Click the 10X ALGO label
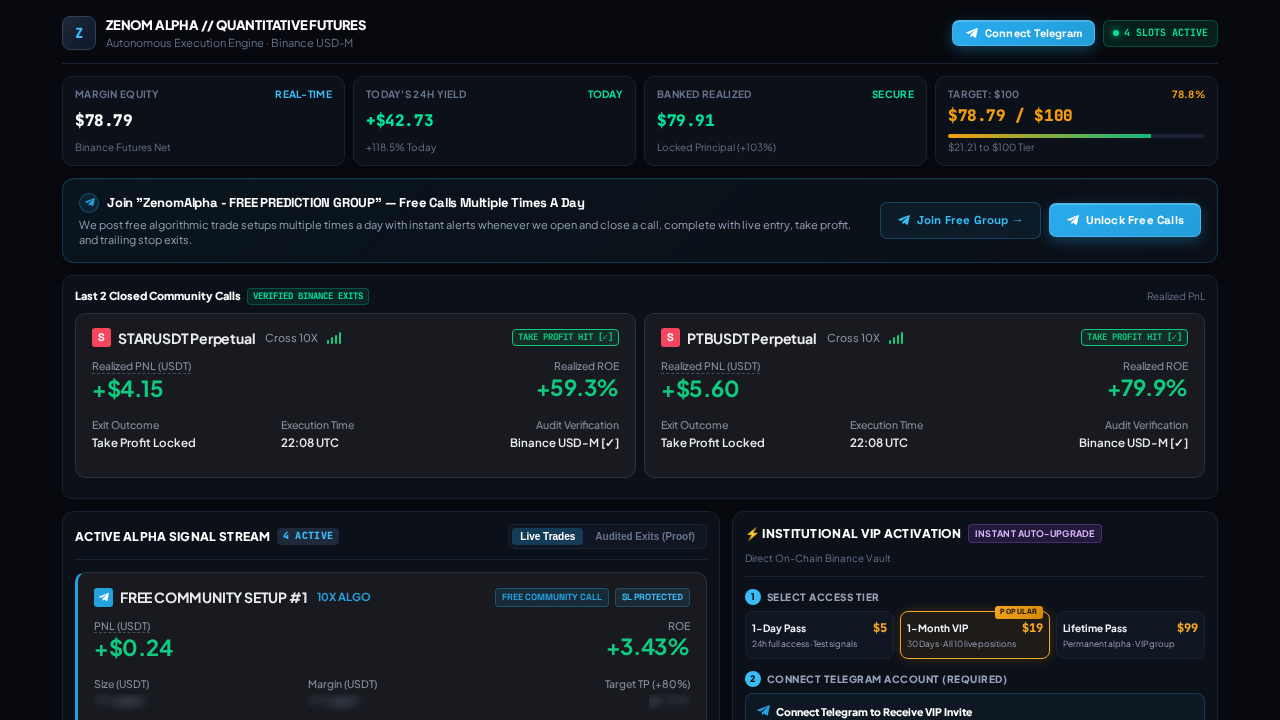Screen dimensions: 1280x720 pyautogui.click(x=344, y=597)
